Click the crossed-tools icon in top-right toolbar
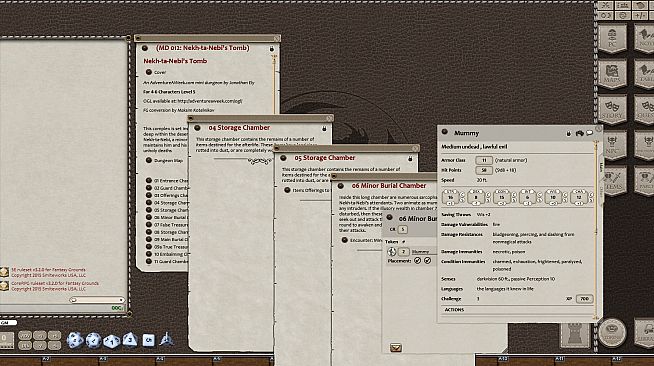 coord(605,5)
